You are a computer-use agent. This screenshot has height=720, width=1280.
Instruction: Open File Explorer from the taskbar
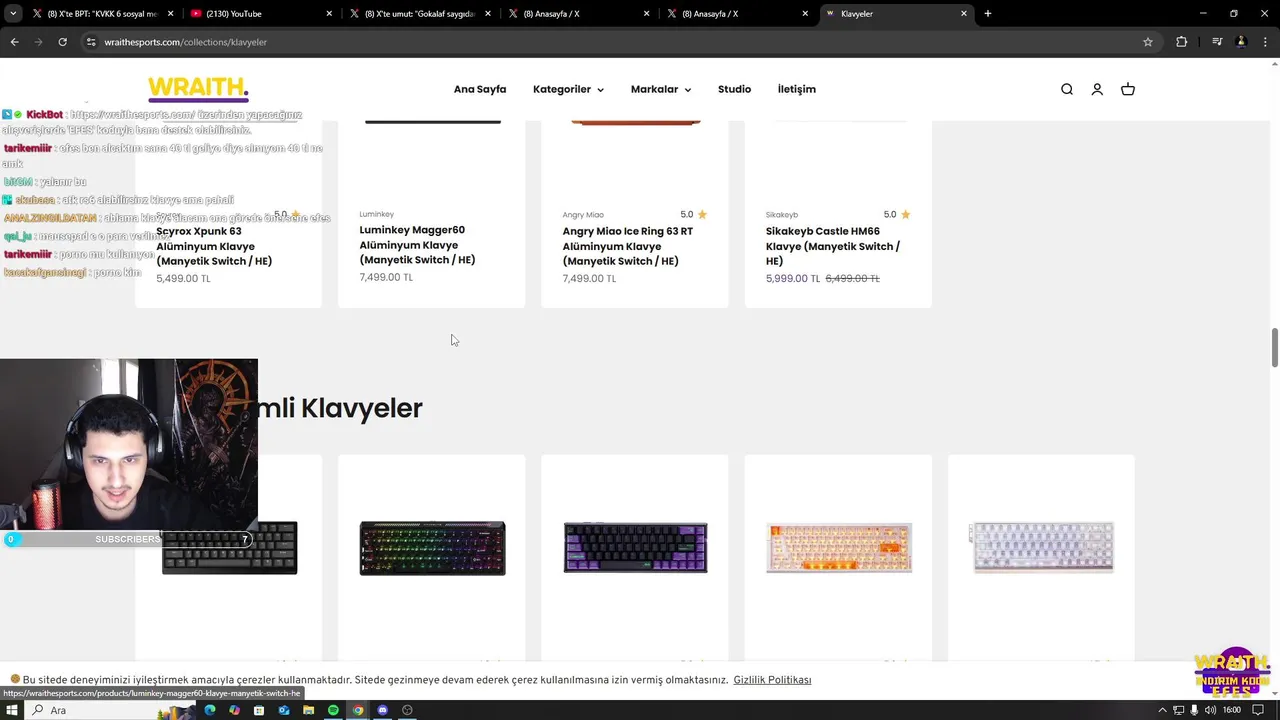pos(309,710)
